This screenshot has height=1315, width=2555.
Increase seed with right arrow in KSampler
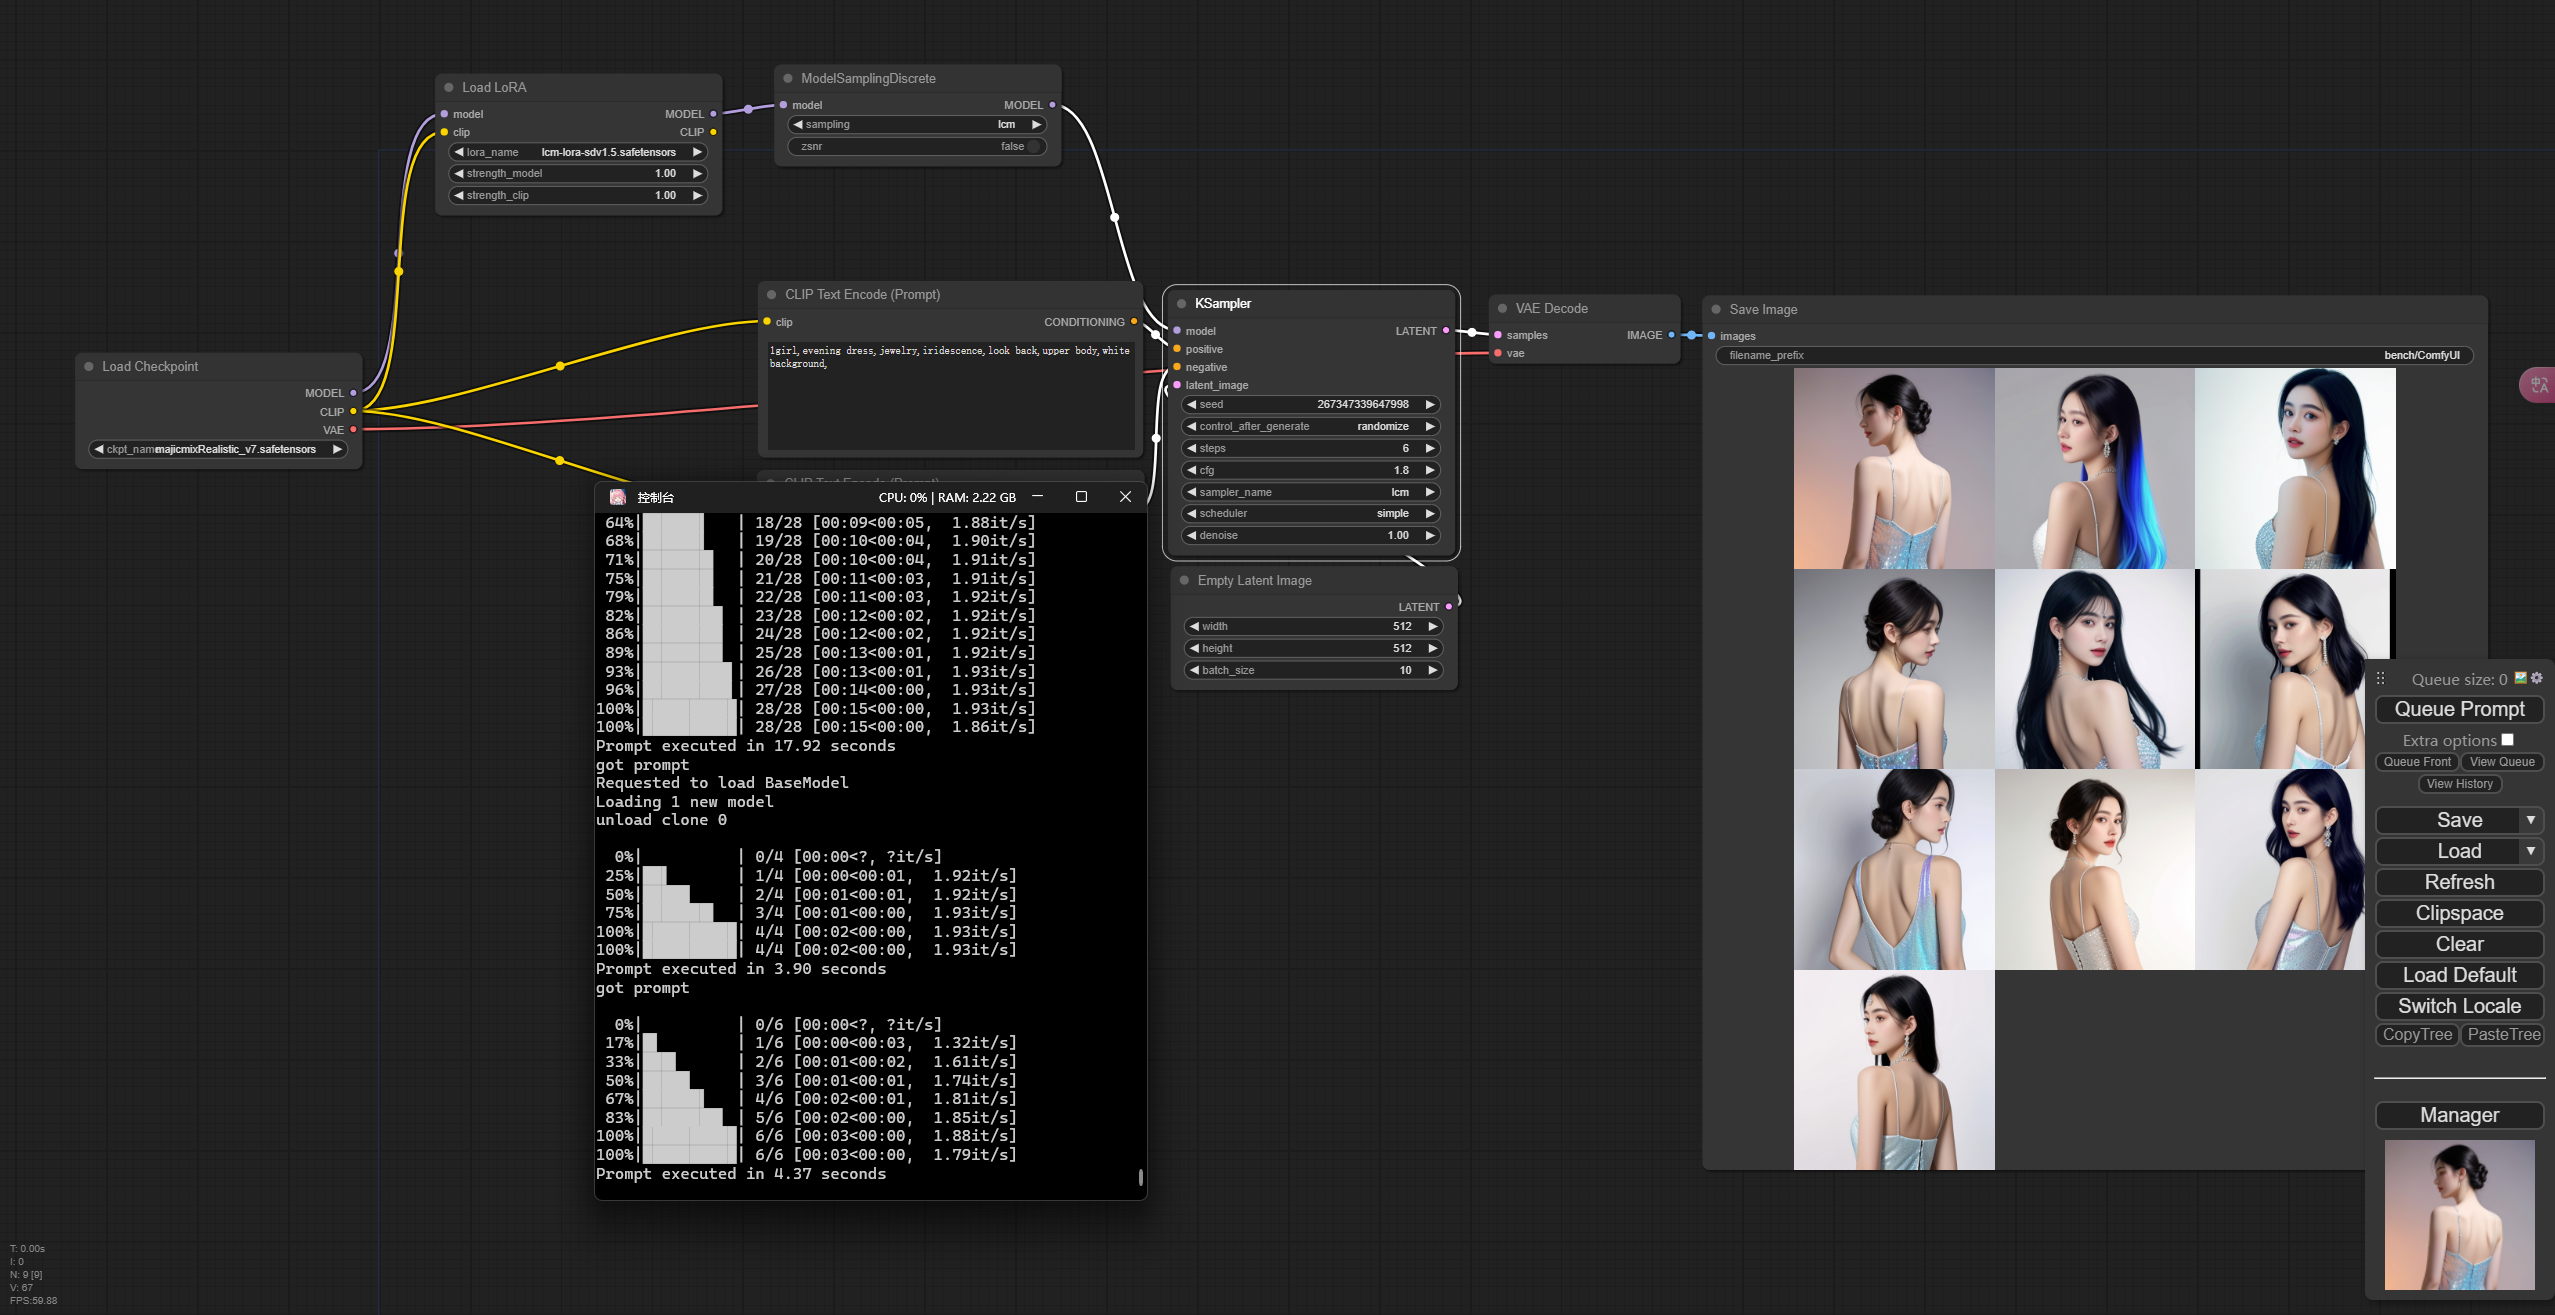coord(1430,405)
